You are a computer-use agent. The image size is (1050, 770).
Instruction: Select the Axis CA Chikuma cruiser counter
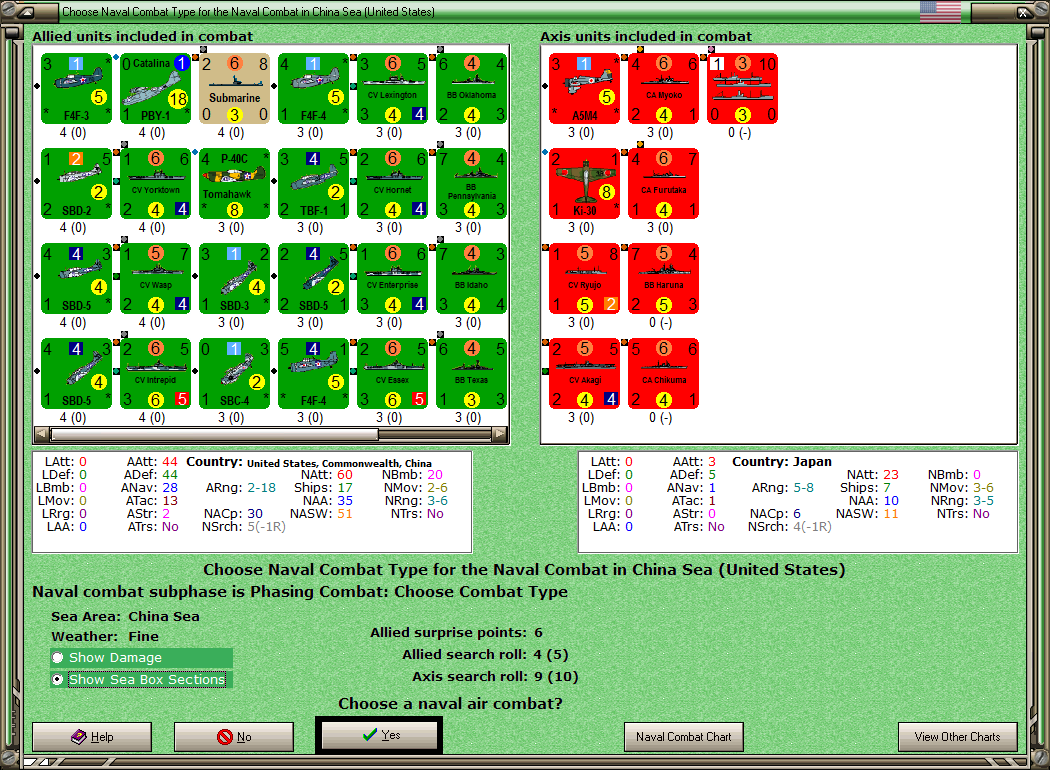pyautogui.click(x=664, y=374)
